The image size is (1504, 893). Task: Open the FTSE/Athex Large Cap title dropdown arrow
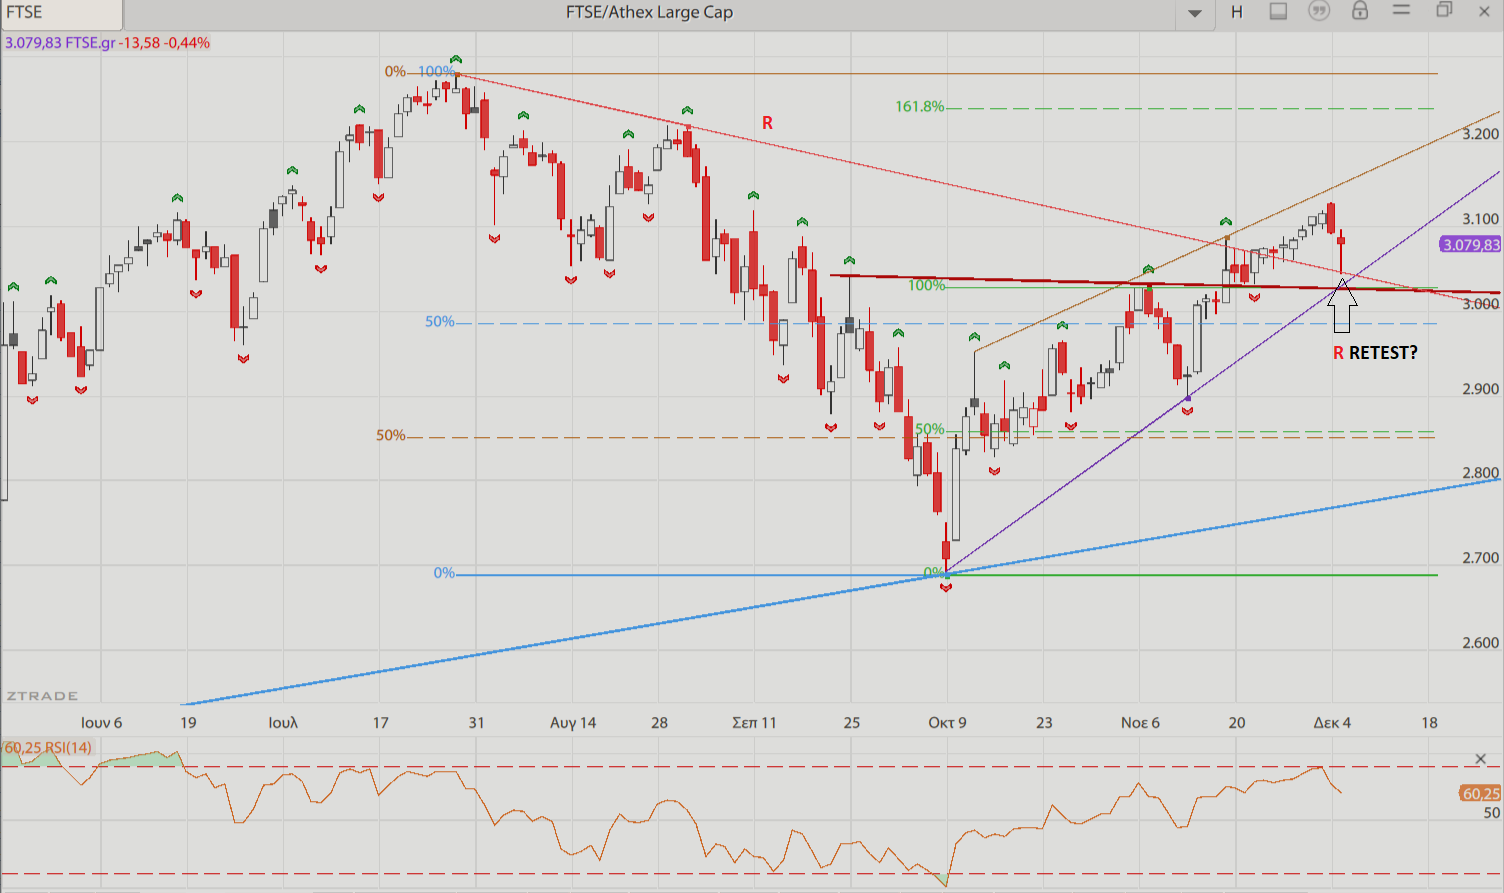click(x=1195, y=13)
